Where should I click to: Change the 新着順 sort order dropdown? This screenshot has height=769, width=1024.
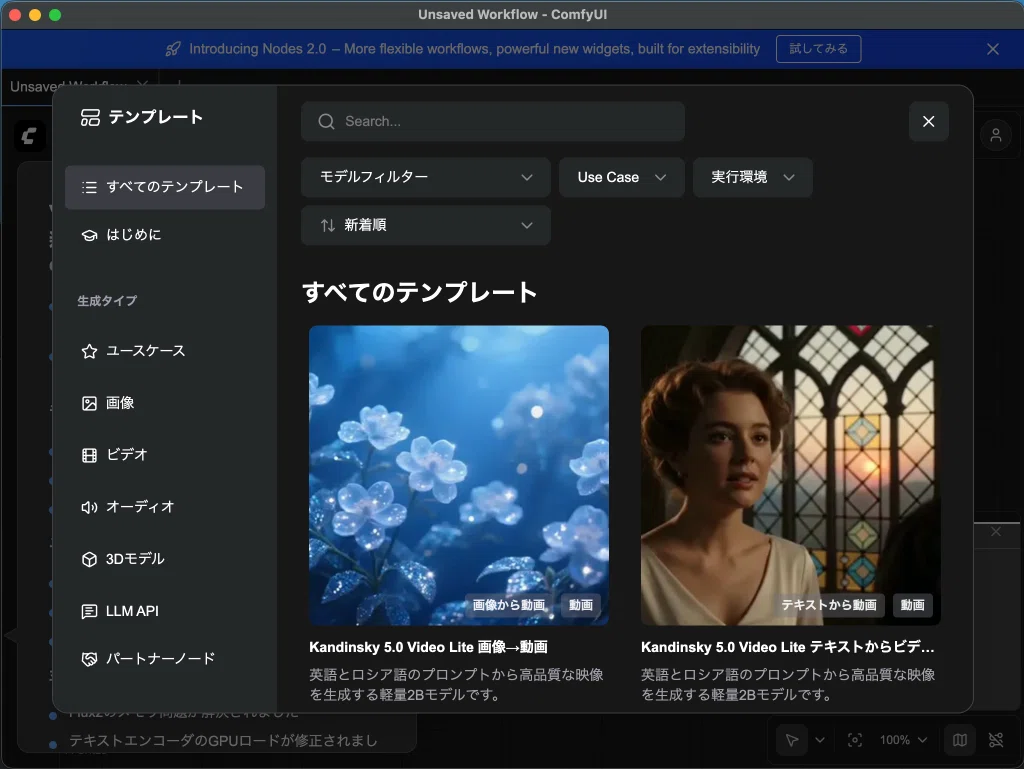(x=426, y=225)
